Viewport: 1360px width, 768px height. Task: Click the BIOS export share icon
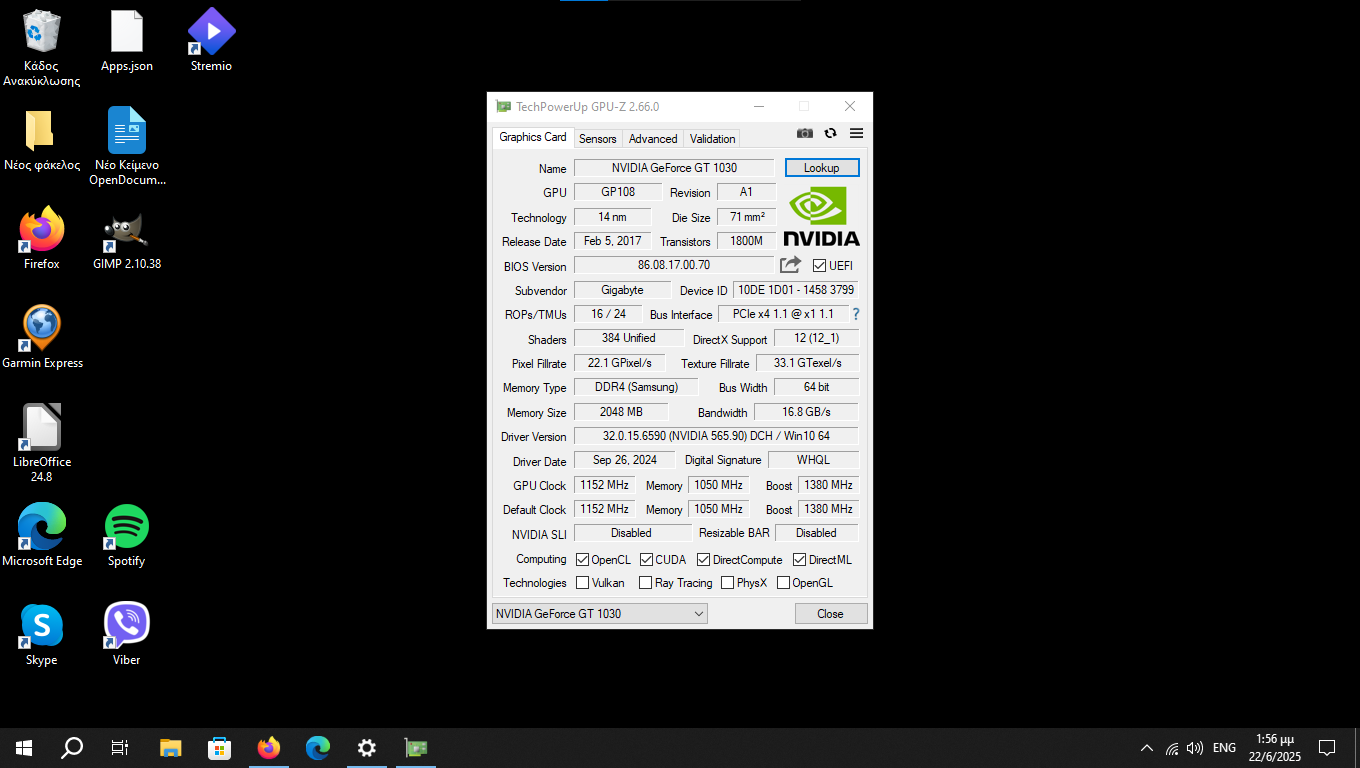(x=790, y=265)
